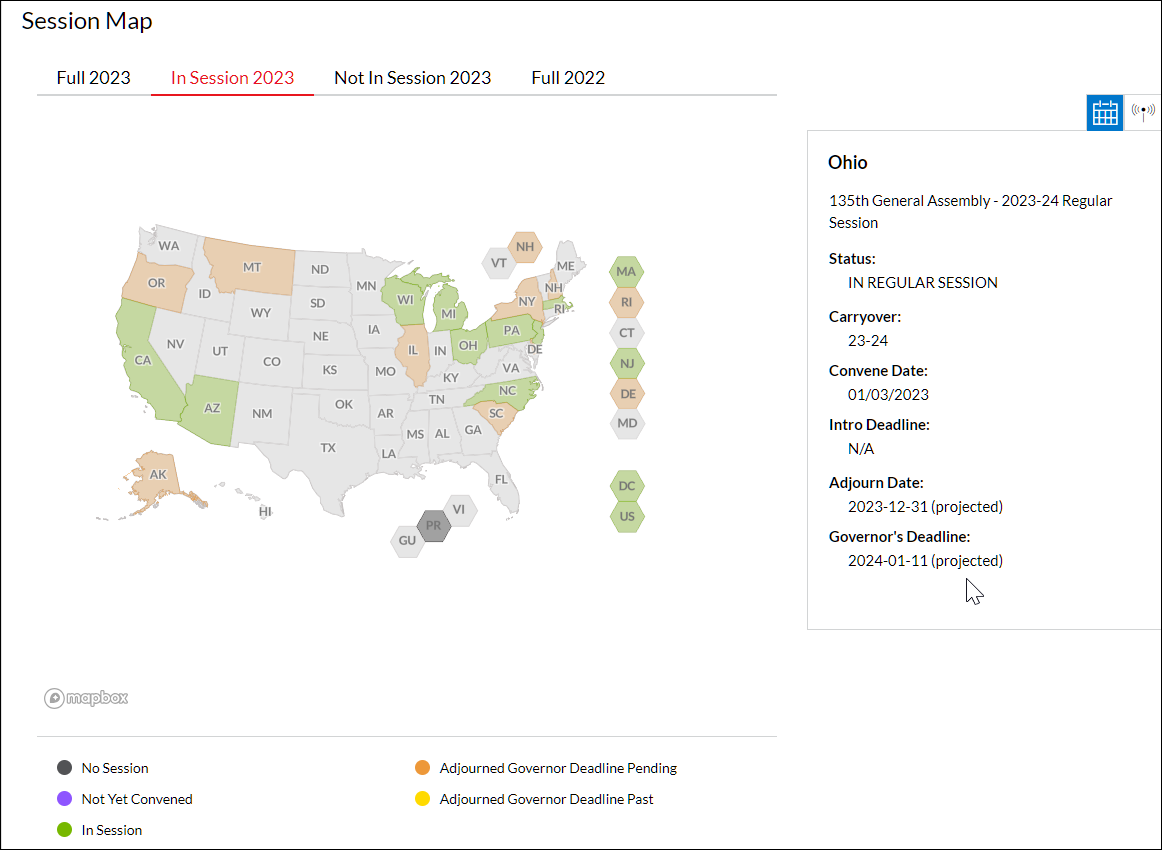Select the NH hexagon marker

[524, 245]
